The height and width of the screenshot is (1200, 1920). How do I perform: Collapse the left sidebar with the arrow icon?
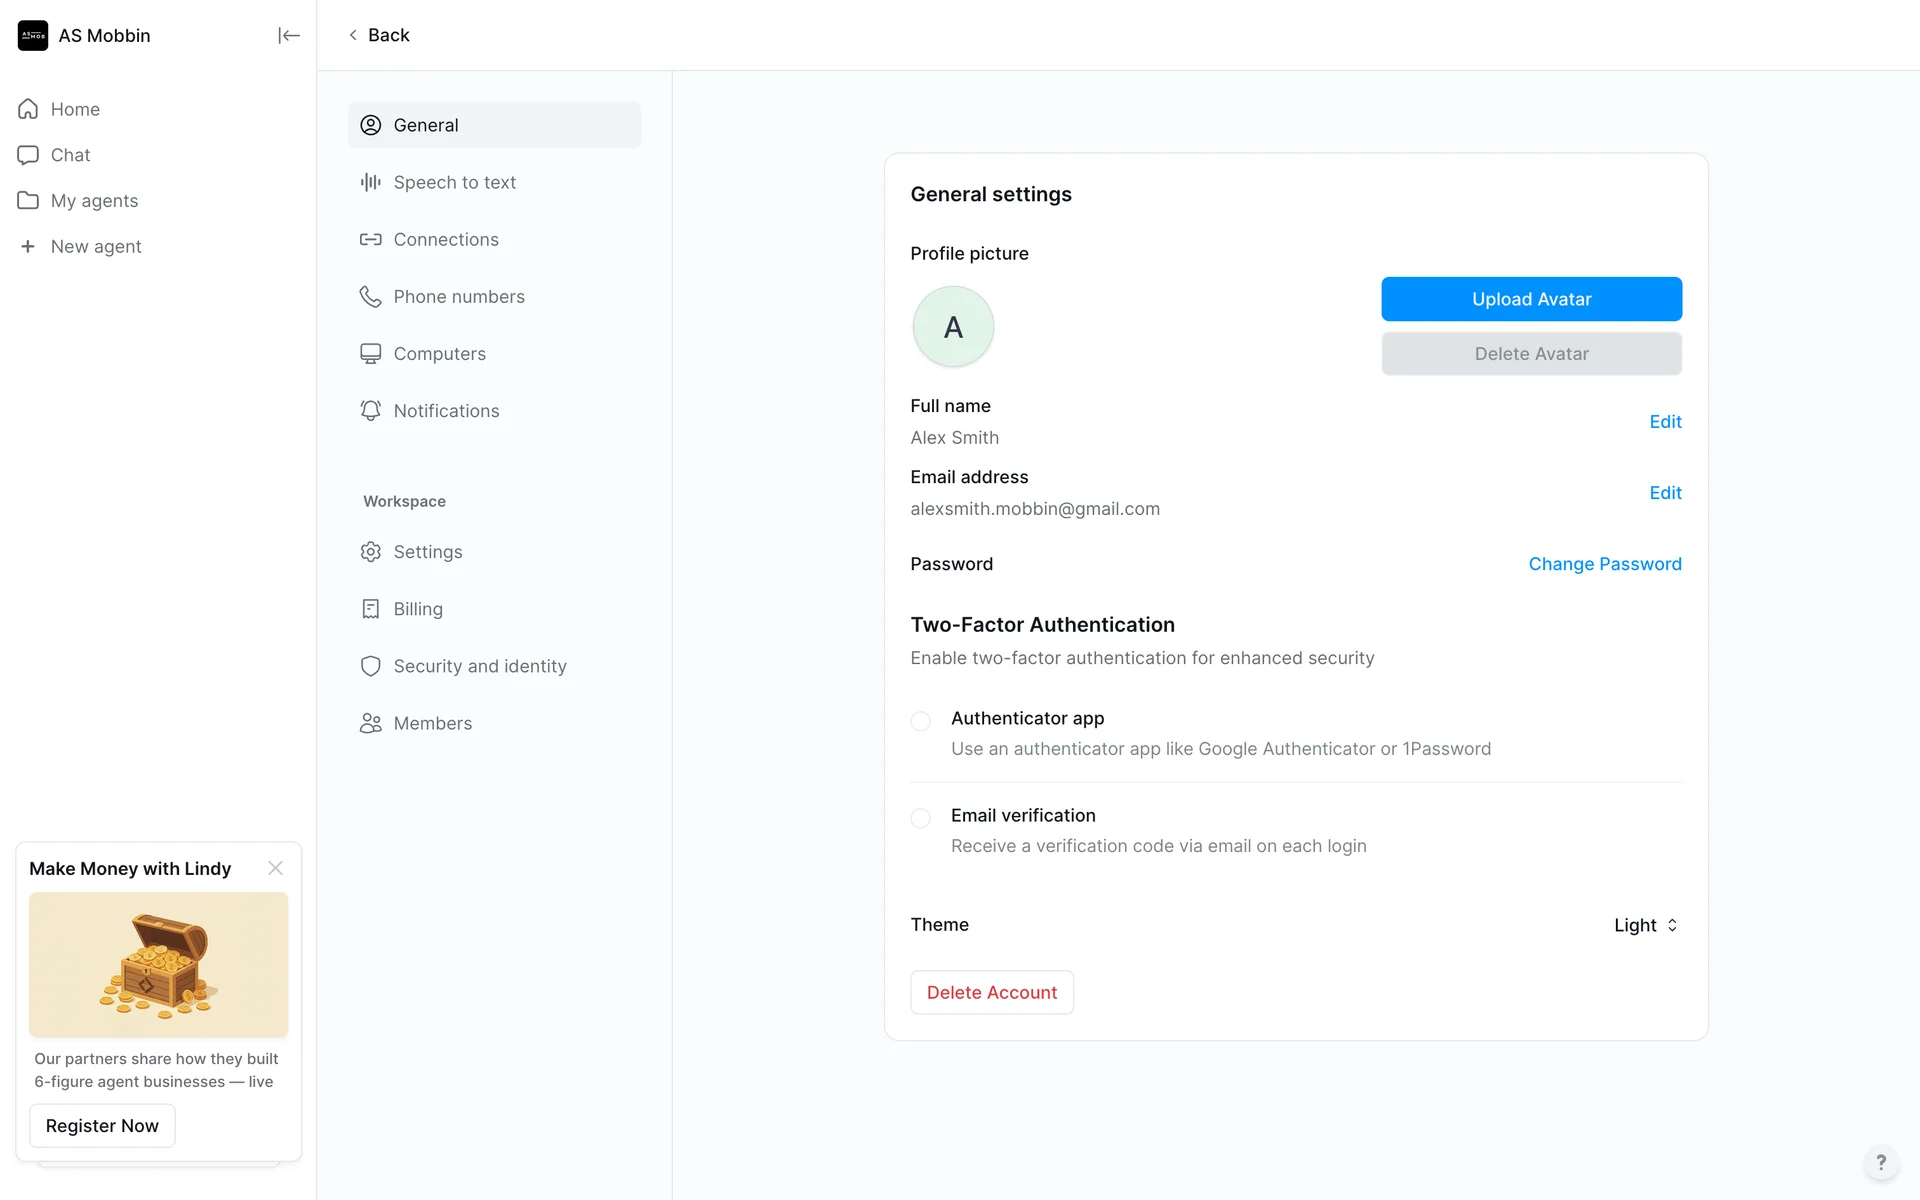click(288, 36)
